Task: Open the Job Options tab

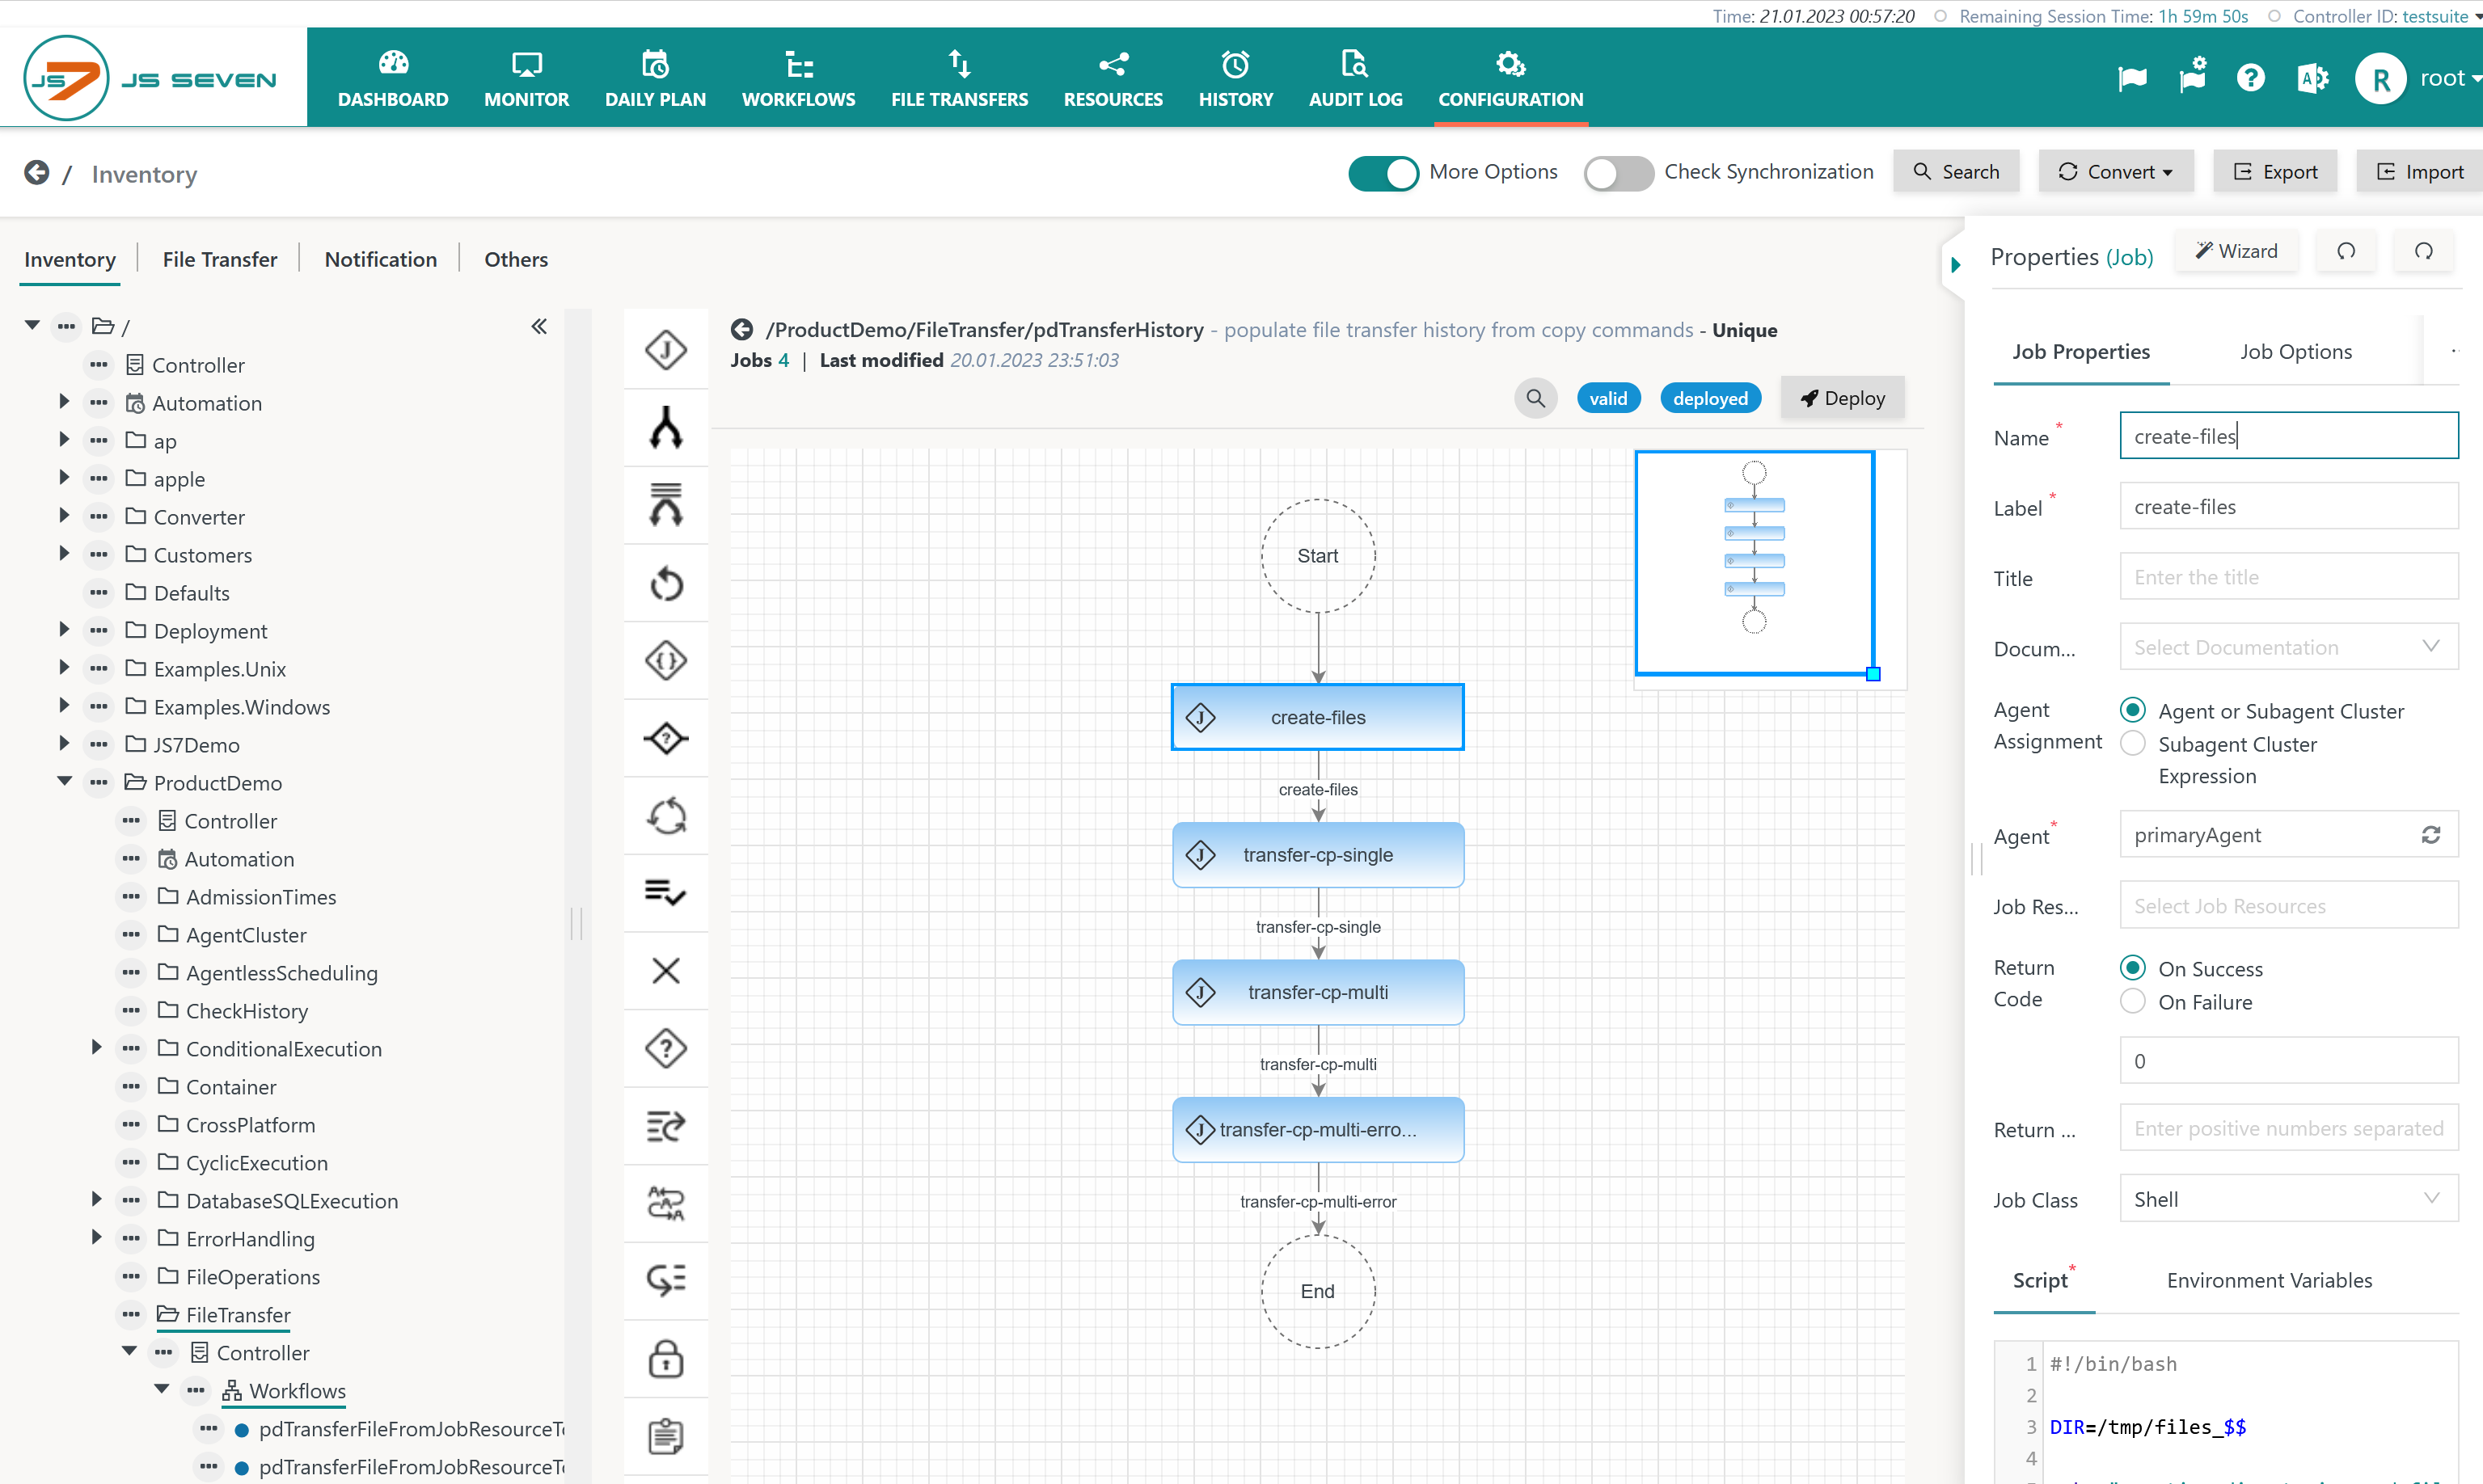Action: point(2295,351)
